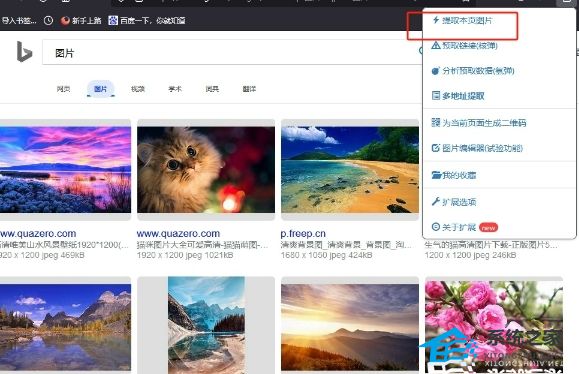Open the 导入书签 bookmark
Viewport: 579px width, 374px height.
click(19, 20)
